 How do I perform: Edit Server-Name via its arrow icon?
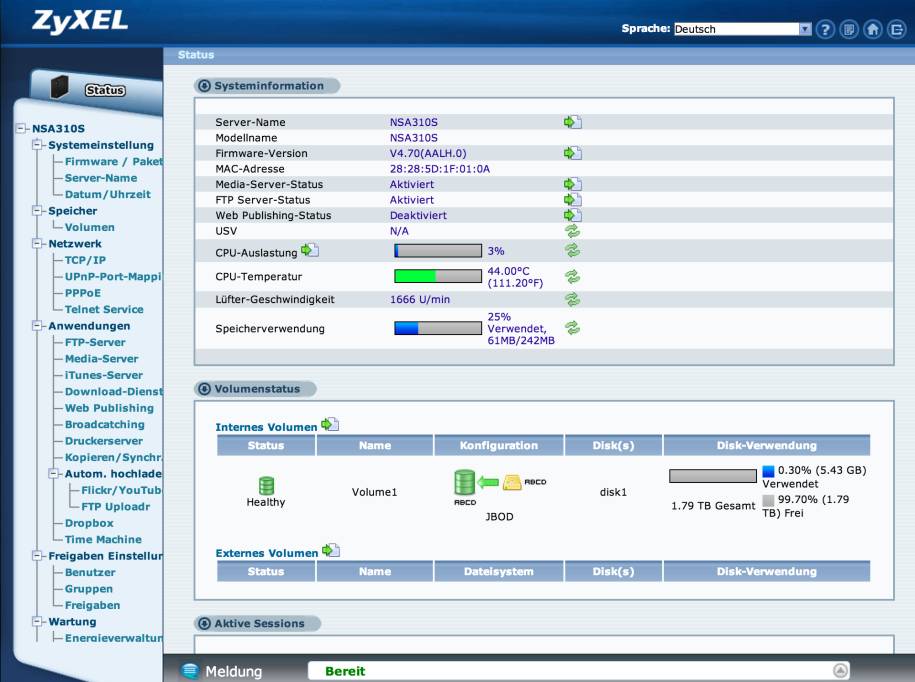pos(572,122)
